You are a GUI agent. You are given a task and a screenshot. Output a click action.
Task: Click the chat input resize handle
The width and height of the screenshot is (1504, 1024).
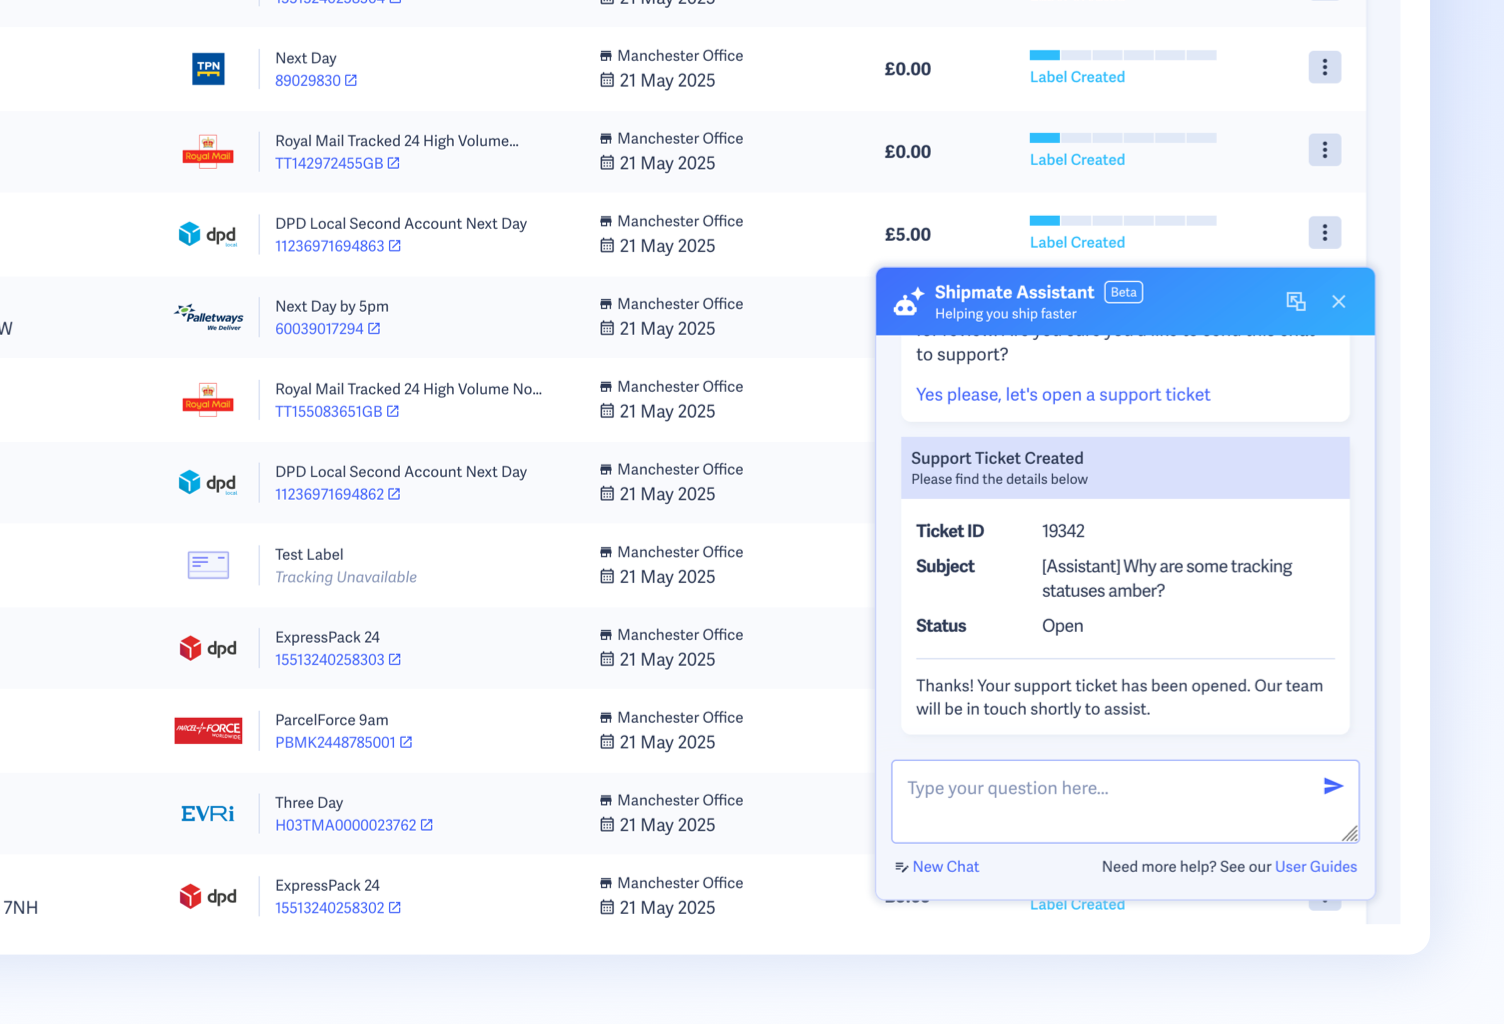[1350, 834]
